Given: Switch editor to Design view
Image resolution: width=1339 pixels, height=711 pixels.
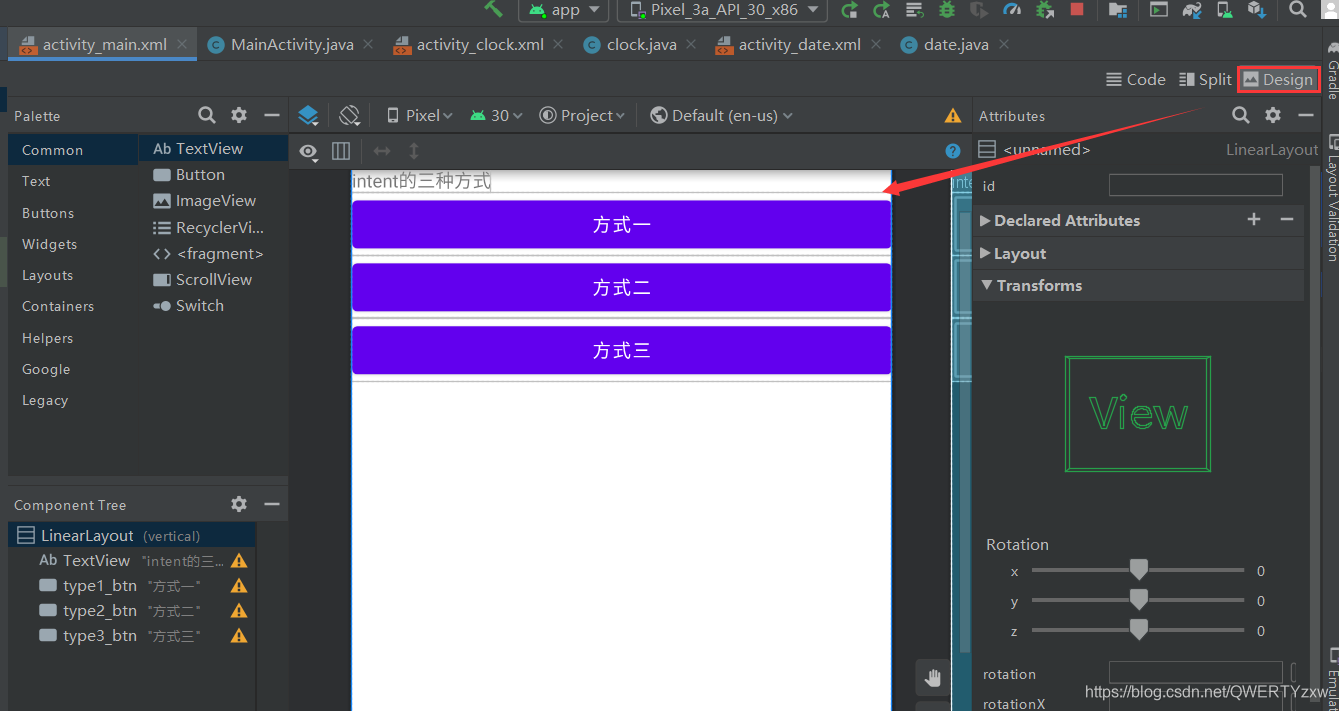Looking at the screenshot, I should pyautogui.click(x=1278, y=80).
